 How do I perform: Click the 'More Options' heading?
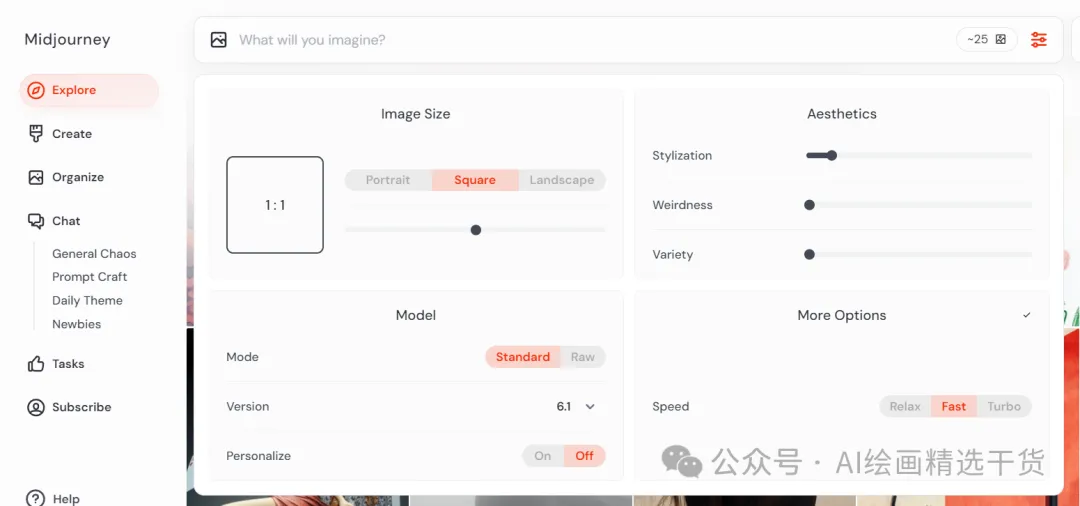tap(842, 315)
